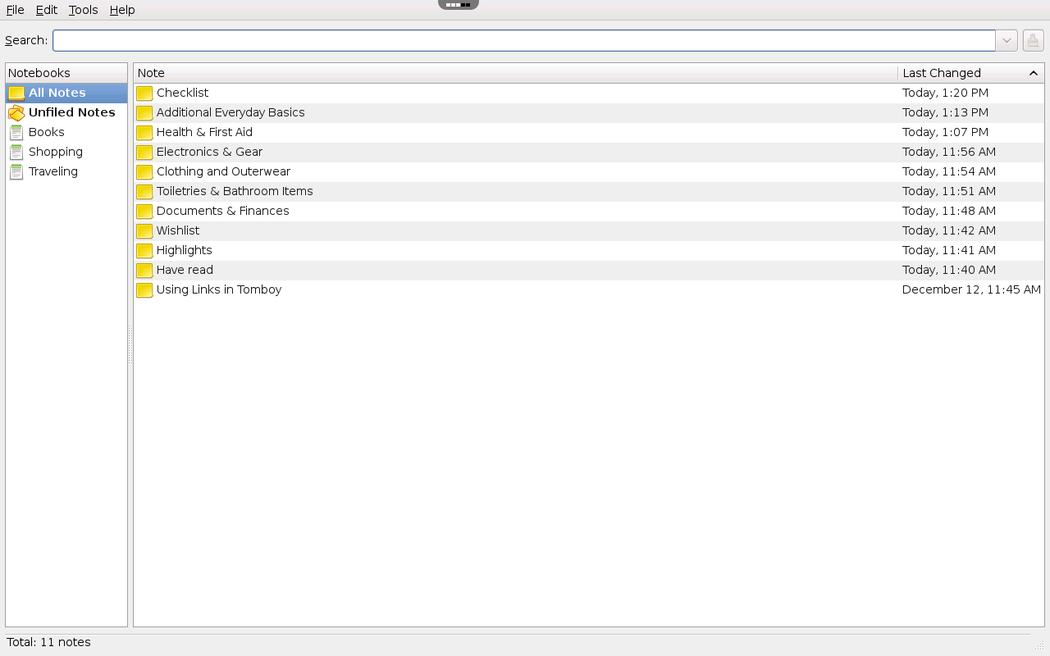Toggle sort order via Last Changed arrow

[1033, 73]
